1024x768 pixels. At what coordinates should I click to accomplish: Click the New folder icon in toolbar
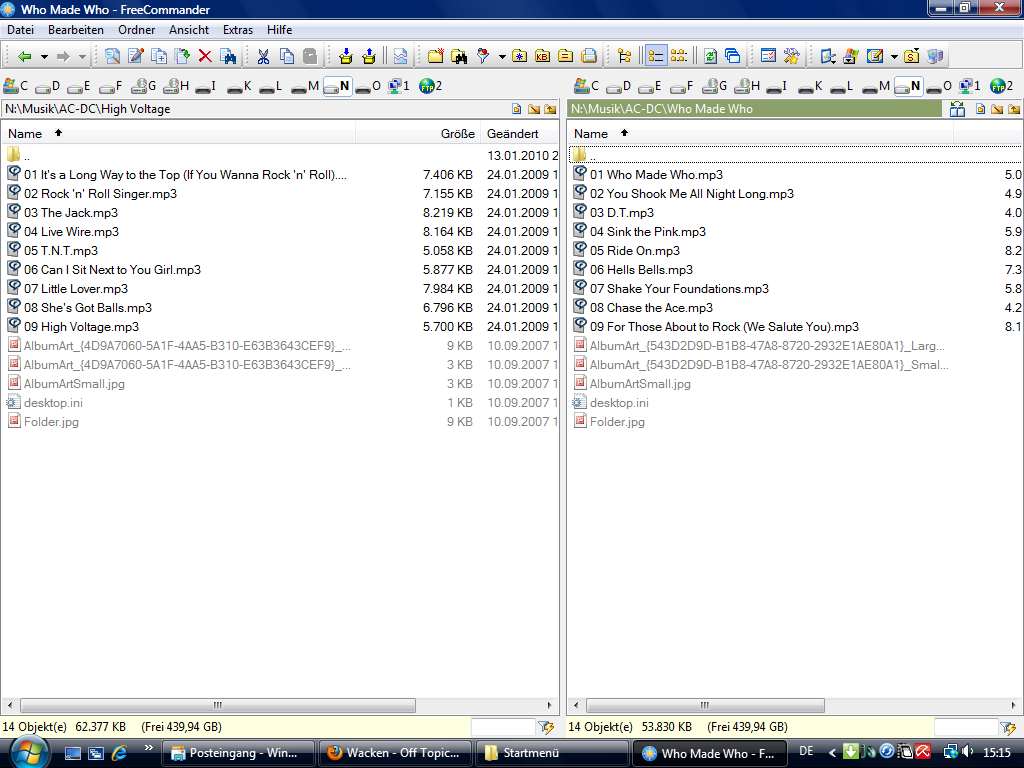(436, 56)
